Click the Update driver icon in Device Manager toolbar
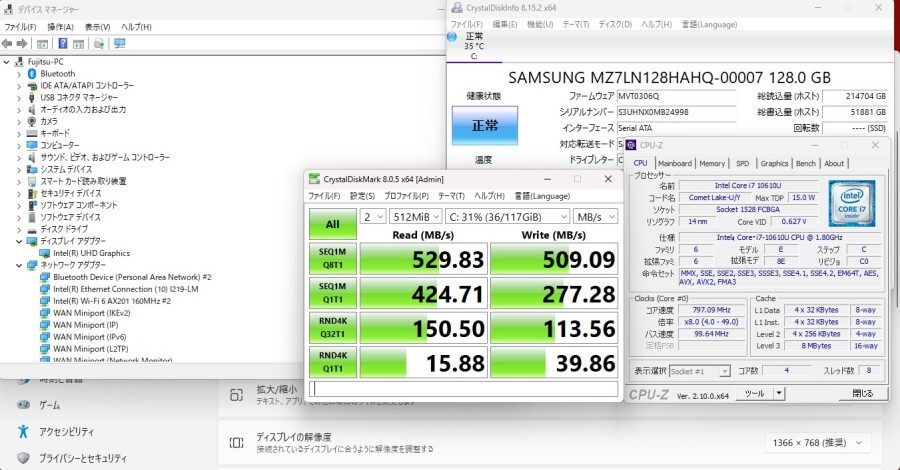900x470 pixels. pyautogui.click(x=99, y=44)
